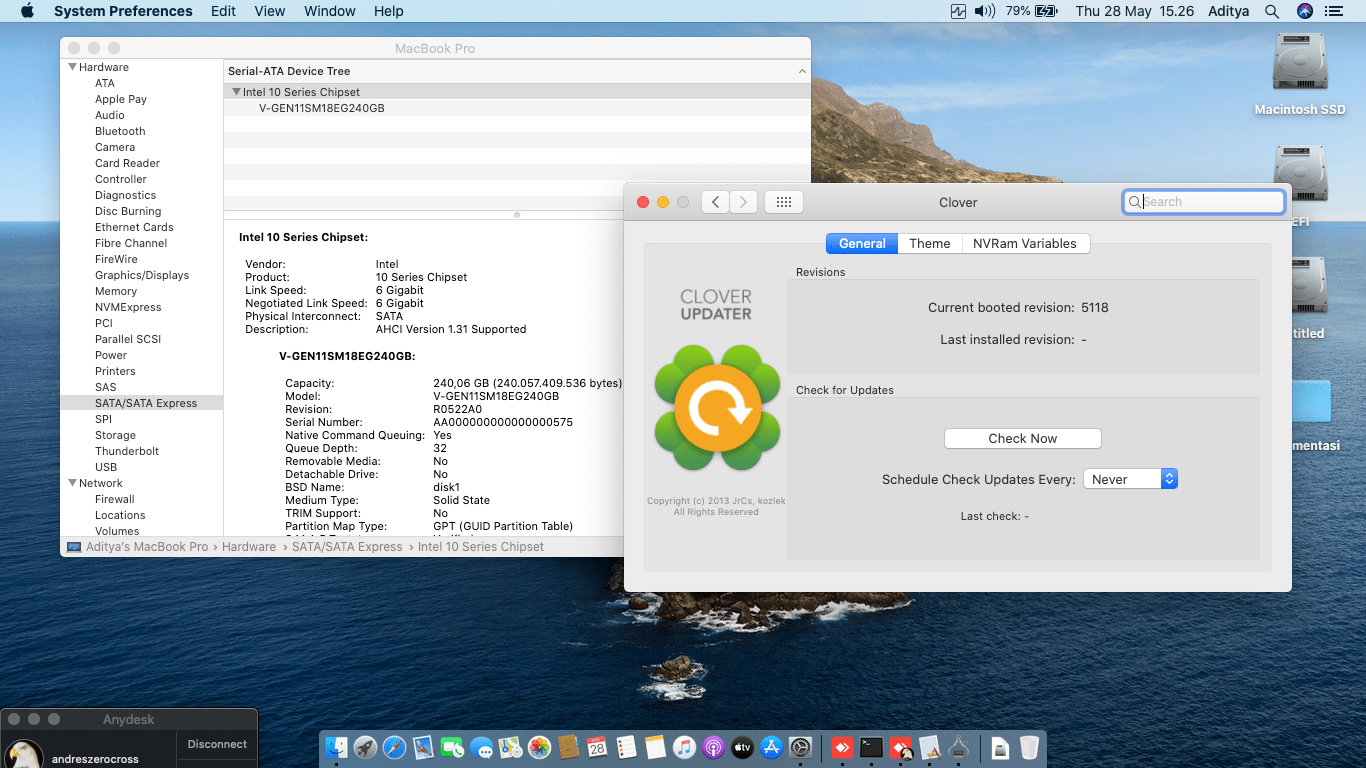
Task: Open the Window menu
Action: click(x=330, y=11)
